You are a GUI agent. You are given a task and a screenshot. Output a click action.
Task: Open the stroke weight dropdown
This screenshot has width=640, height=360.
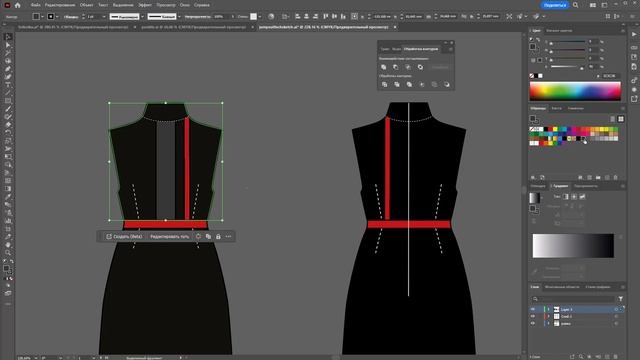(x=104, y=17)
